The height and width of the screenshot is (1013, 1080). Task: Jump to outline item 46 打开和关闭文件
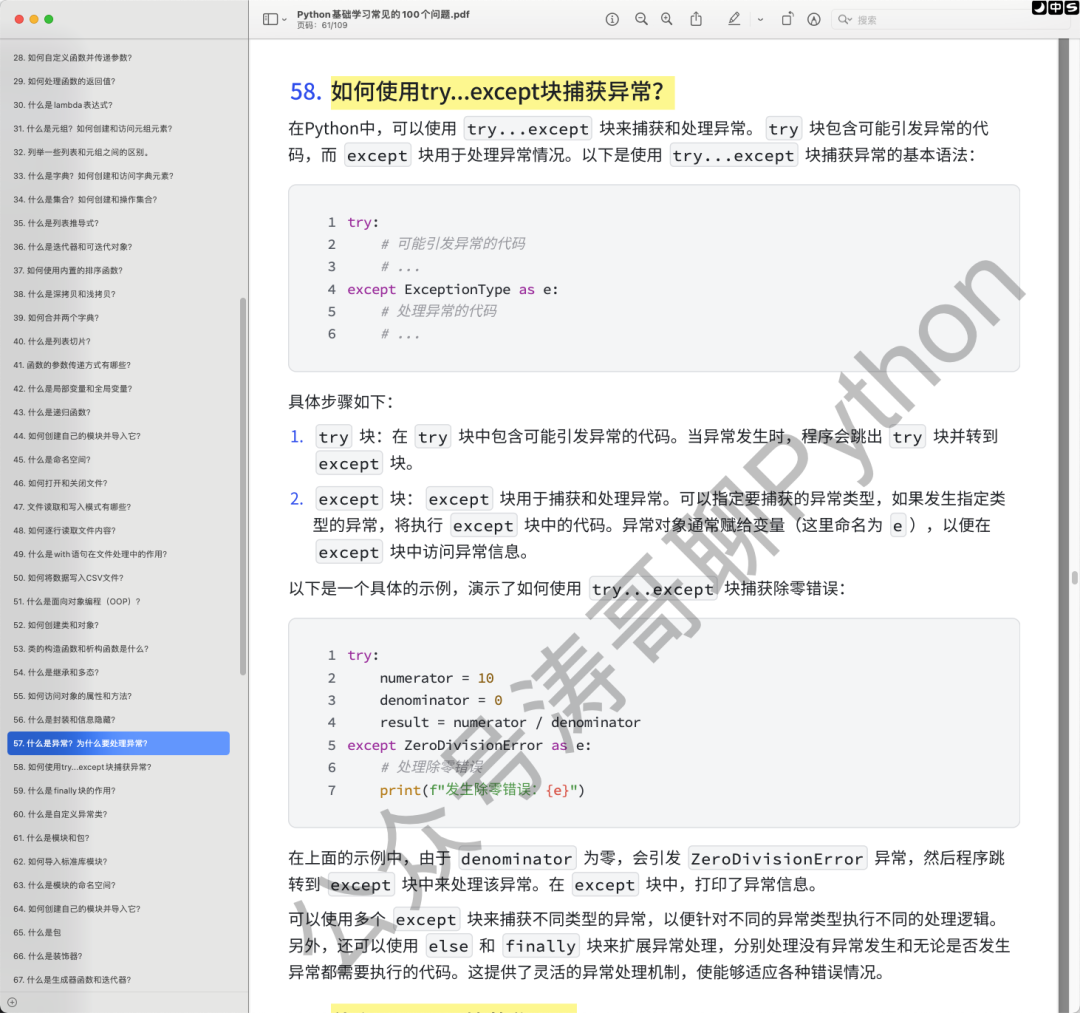60,483
